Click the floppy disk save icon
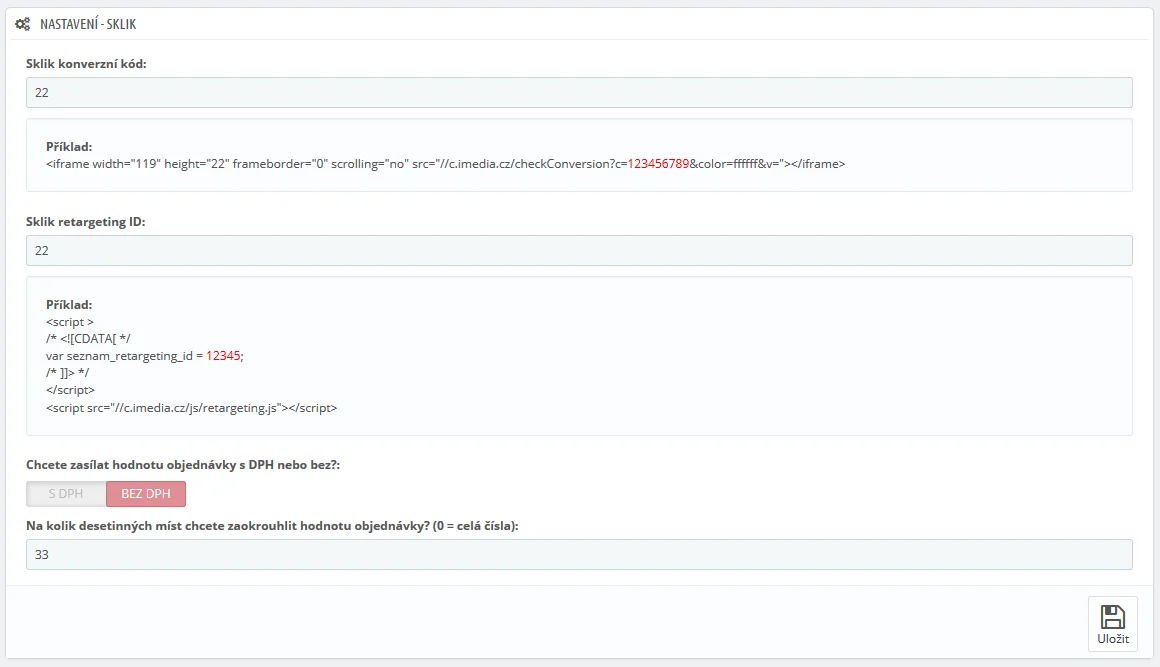The width and height of the screenshot is (1160, 667). 1112,615
